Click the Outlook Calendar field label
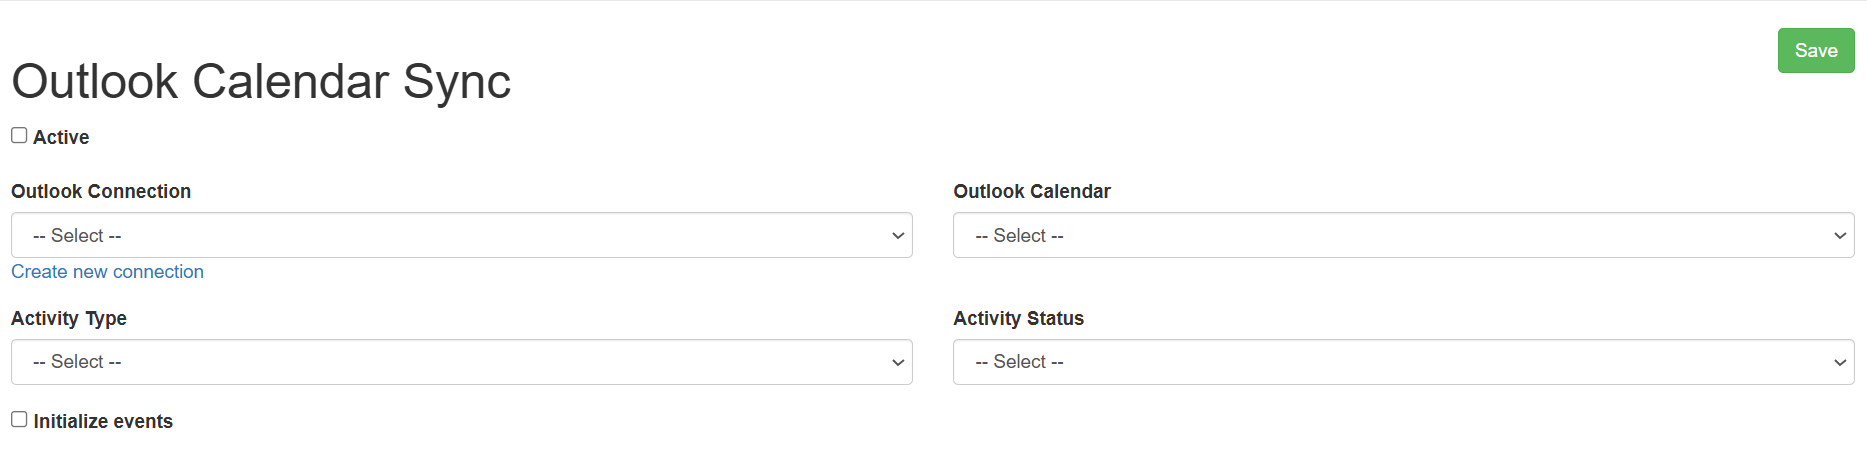This screenshot has height=456, width=1867. 1032,192
